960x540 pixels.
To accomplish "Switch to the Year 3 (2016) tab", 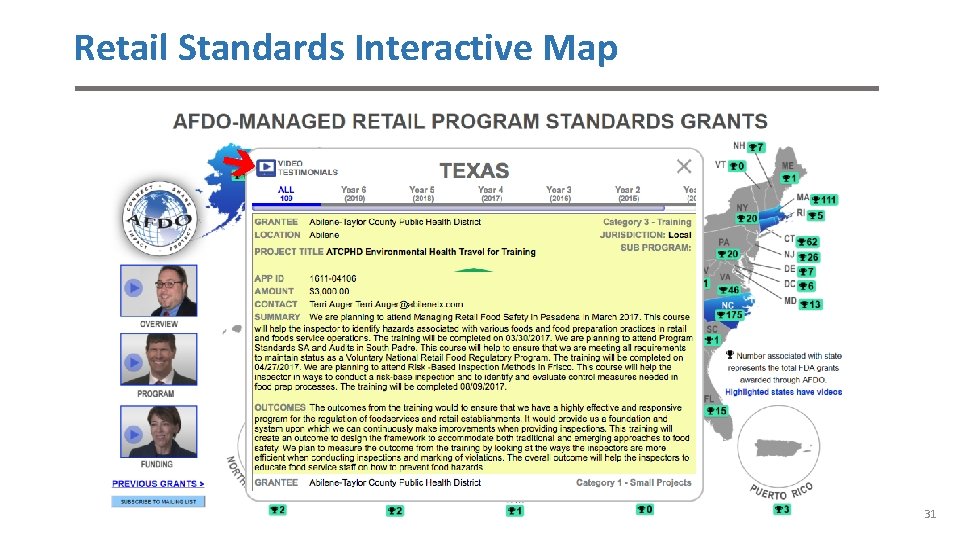I will click(x=558, y=194).
